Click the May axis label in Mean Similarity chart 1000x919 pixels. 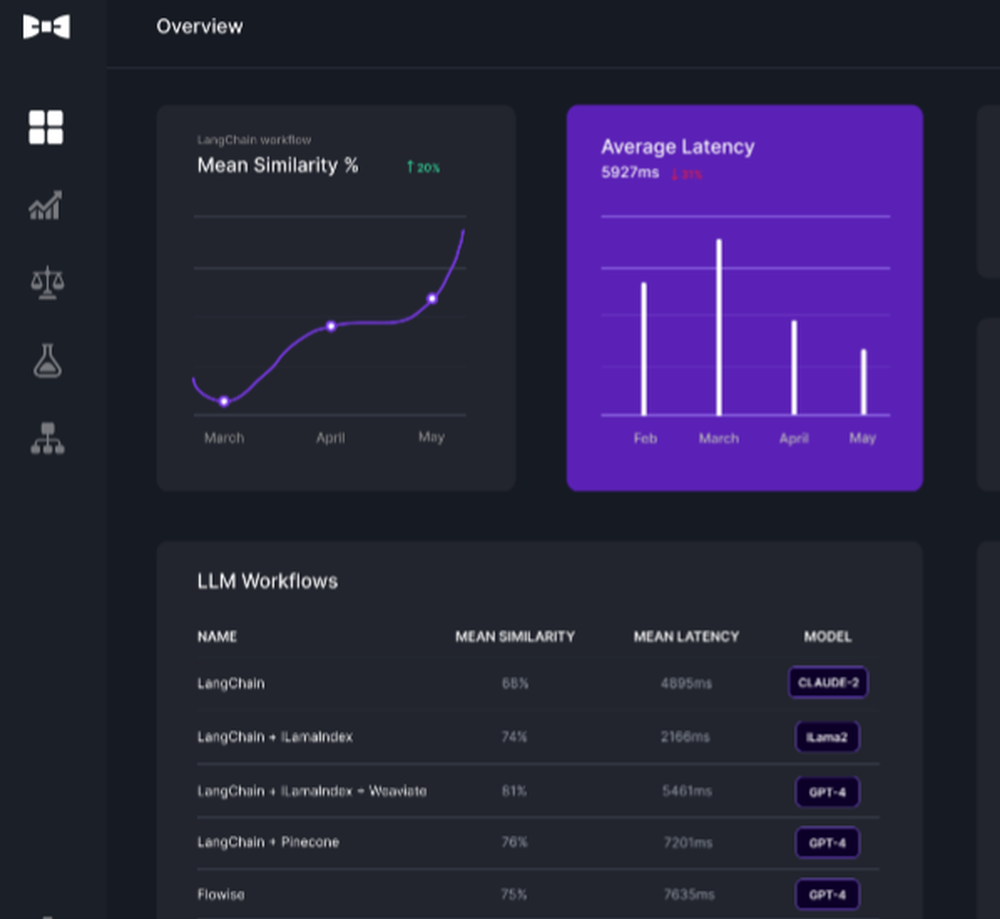(x=431, y=437)
